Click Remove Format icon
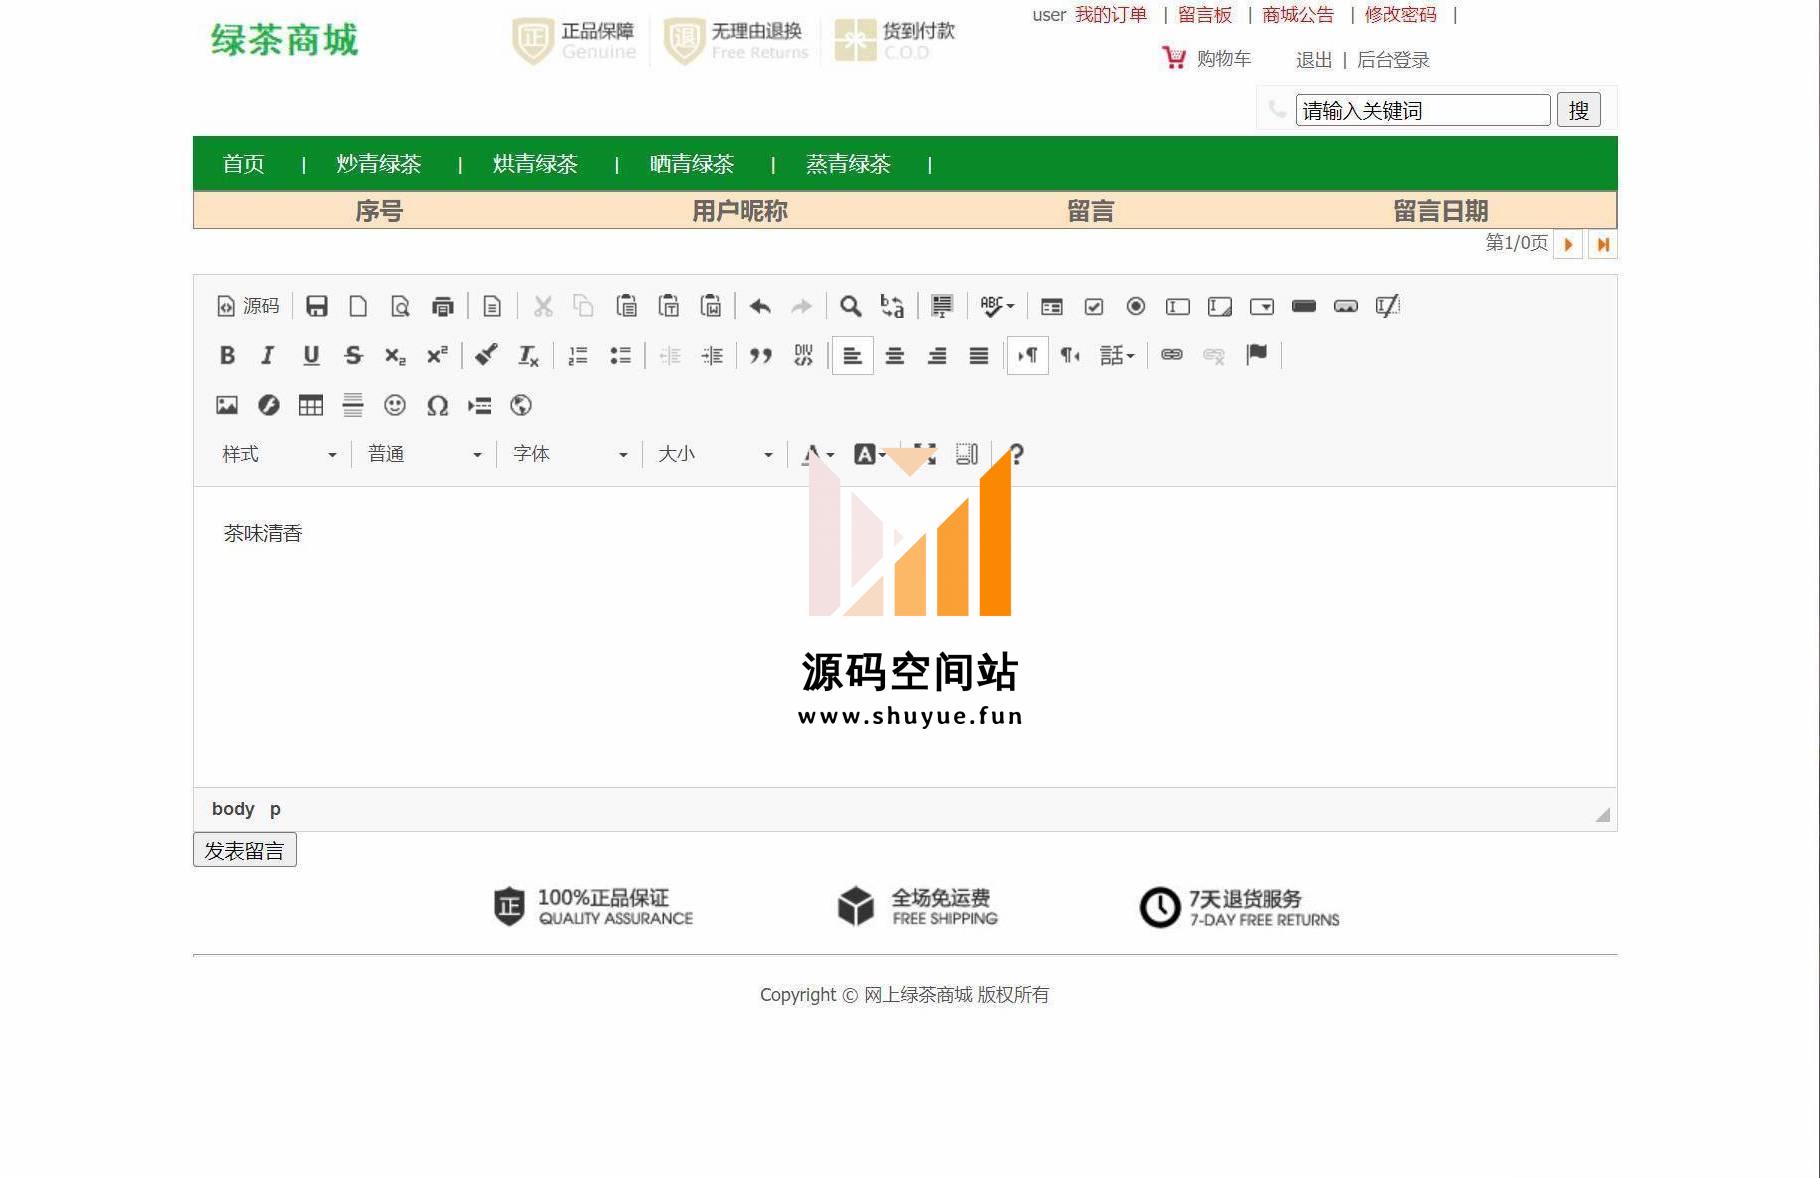 click(x=529, y=355)
